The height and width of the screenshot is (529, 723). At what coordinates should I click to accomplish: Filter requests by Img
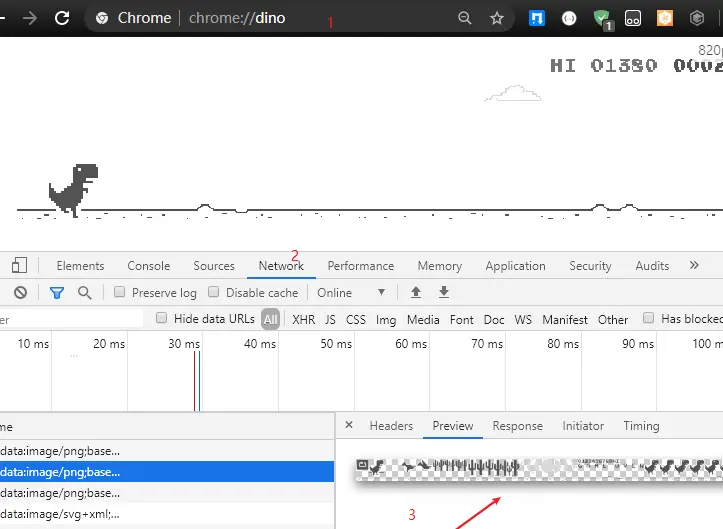click(386, 320)
